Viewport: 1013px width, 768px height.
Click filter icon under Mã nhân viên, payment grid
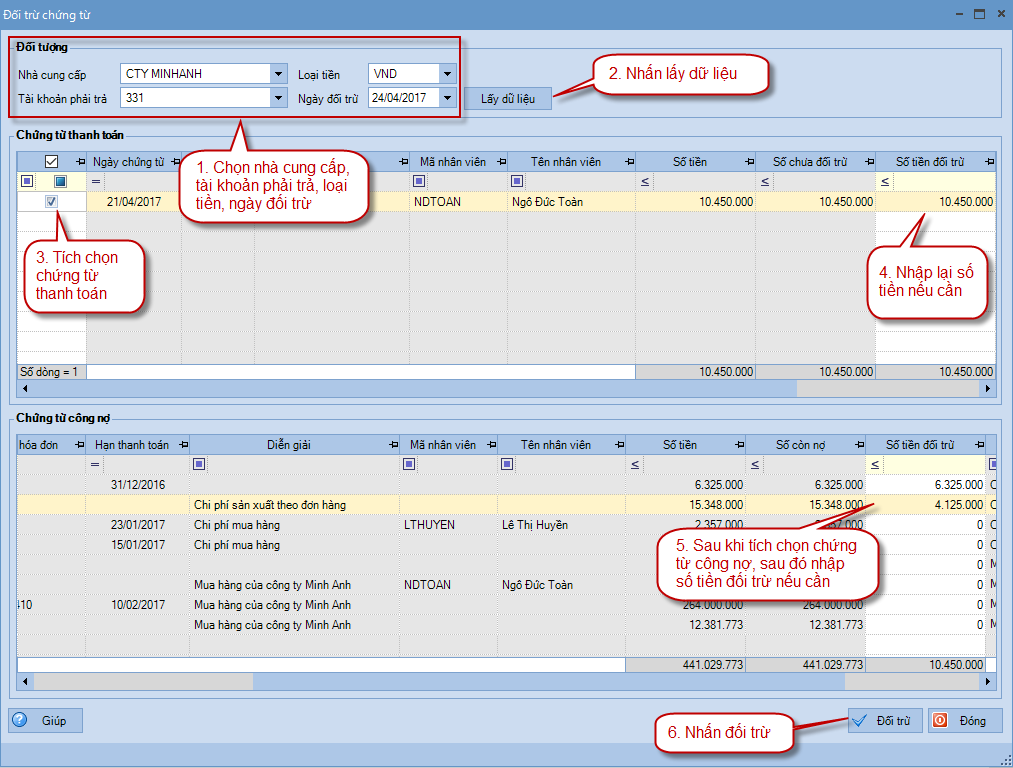tap(419, 181)
